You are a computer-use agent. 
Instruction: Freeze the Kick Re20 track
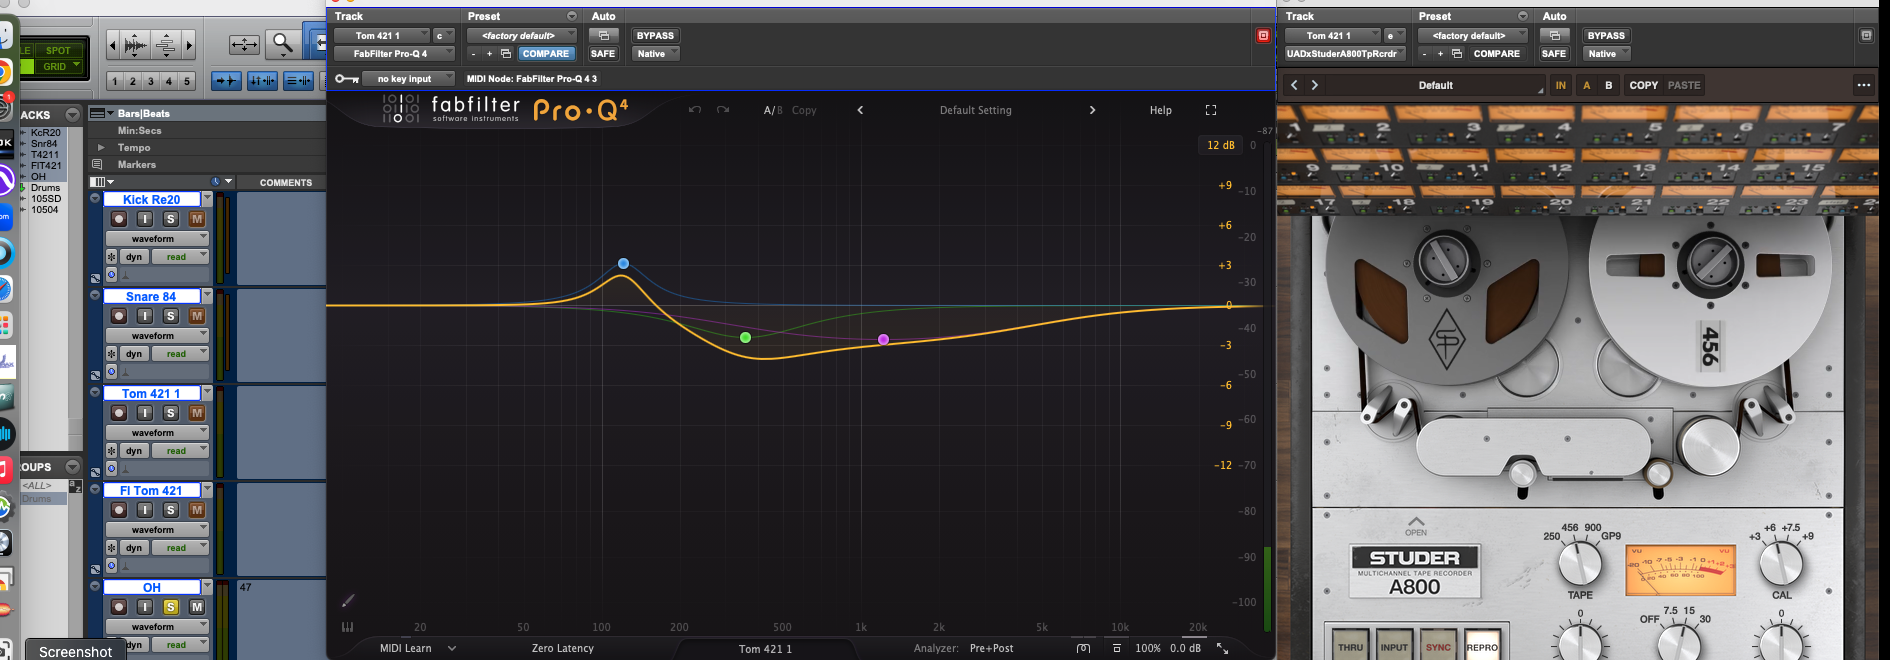click(x=112, y=257)
